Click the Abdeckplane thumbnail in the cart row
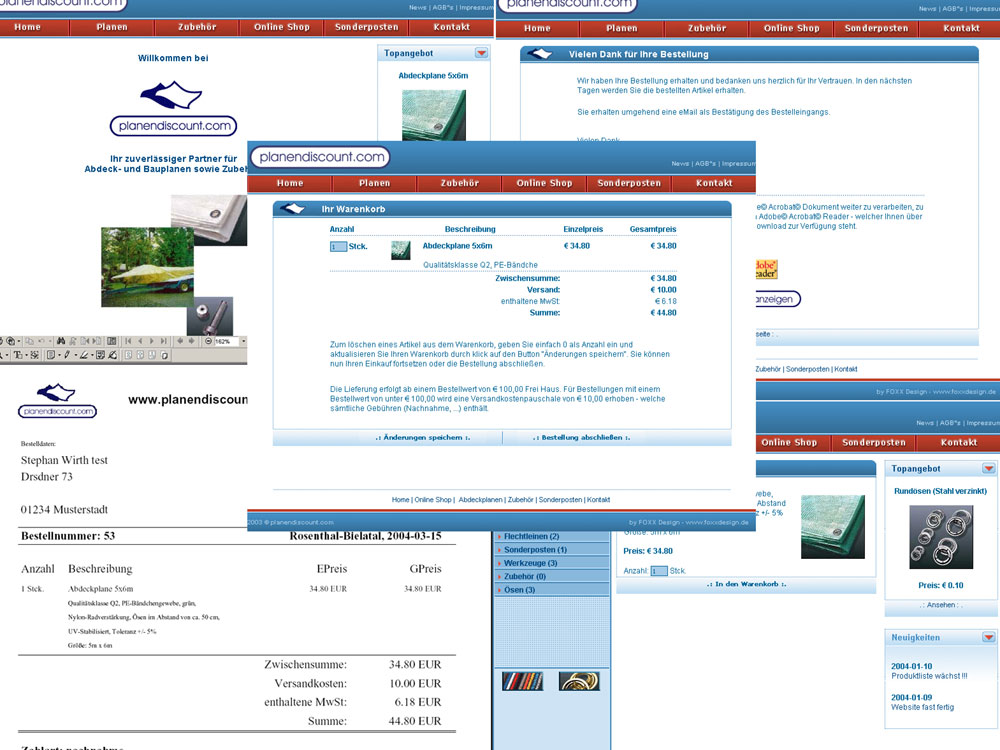 [401, 250]
